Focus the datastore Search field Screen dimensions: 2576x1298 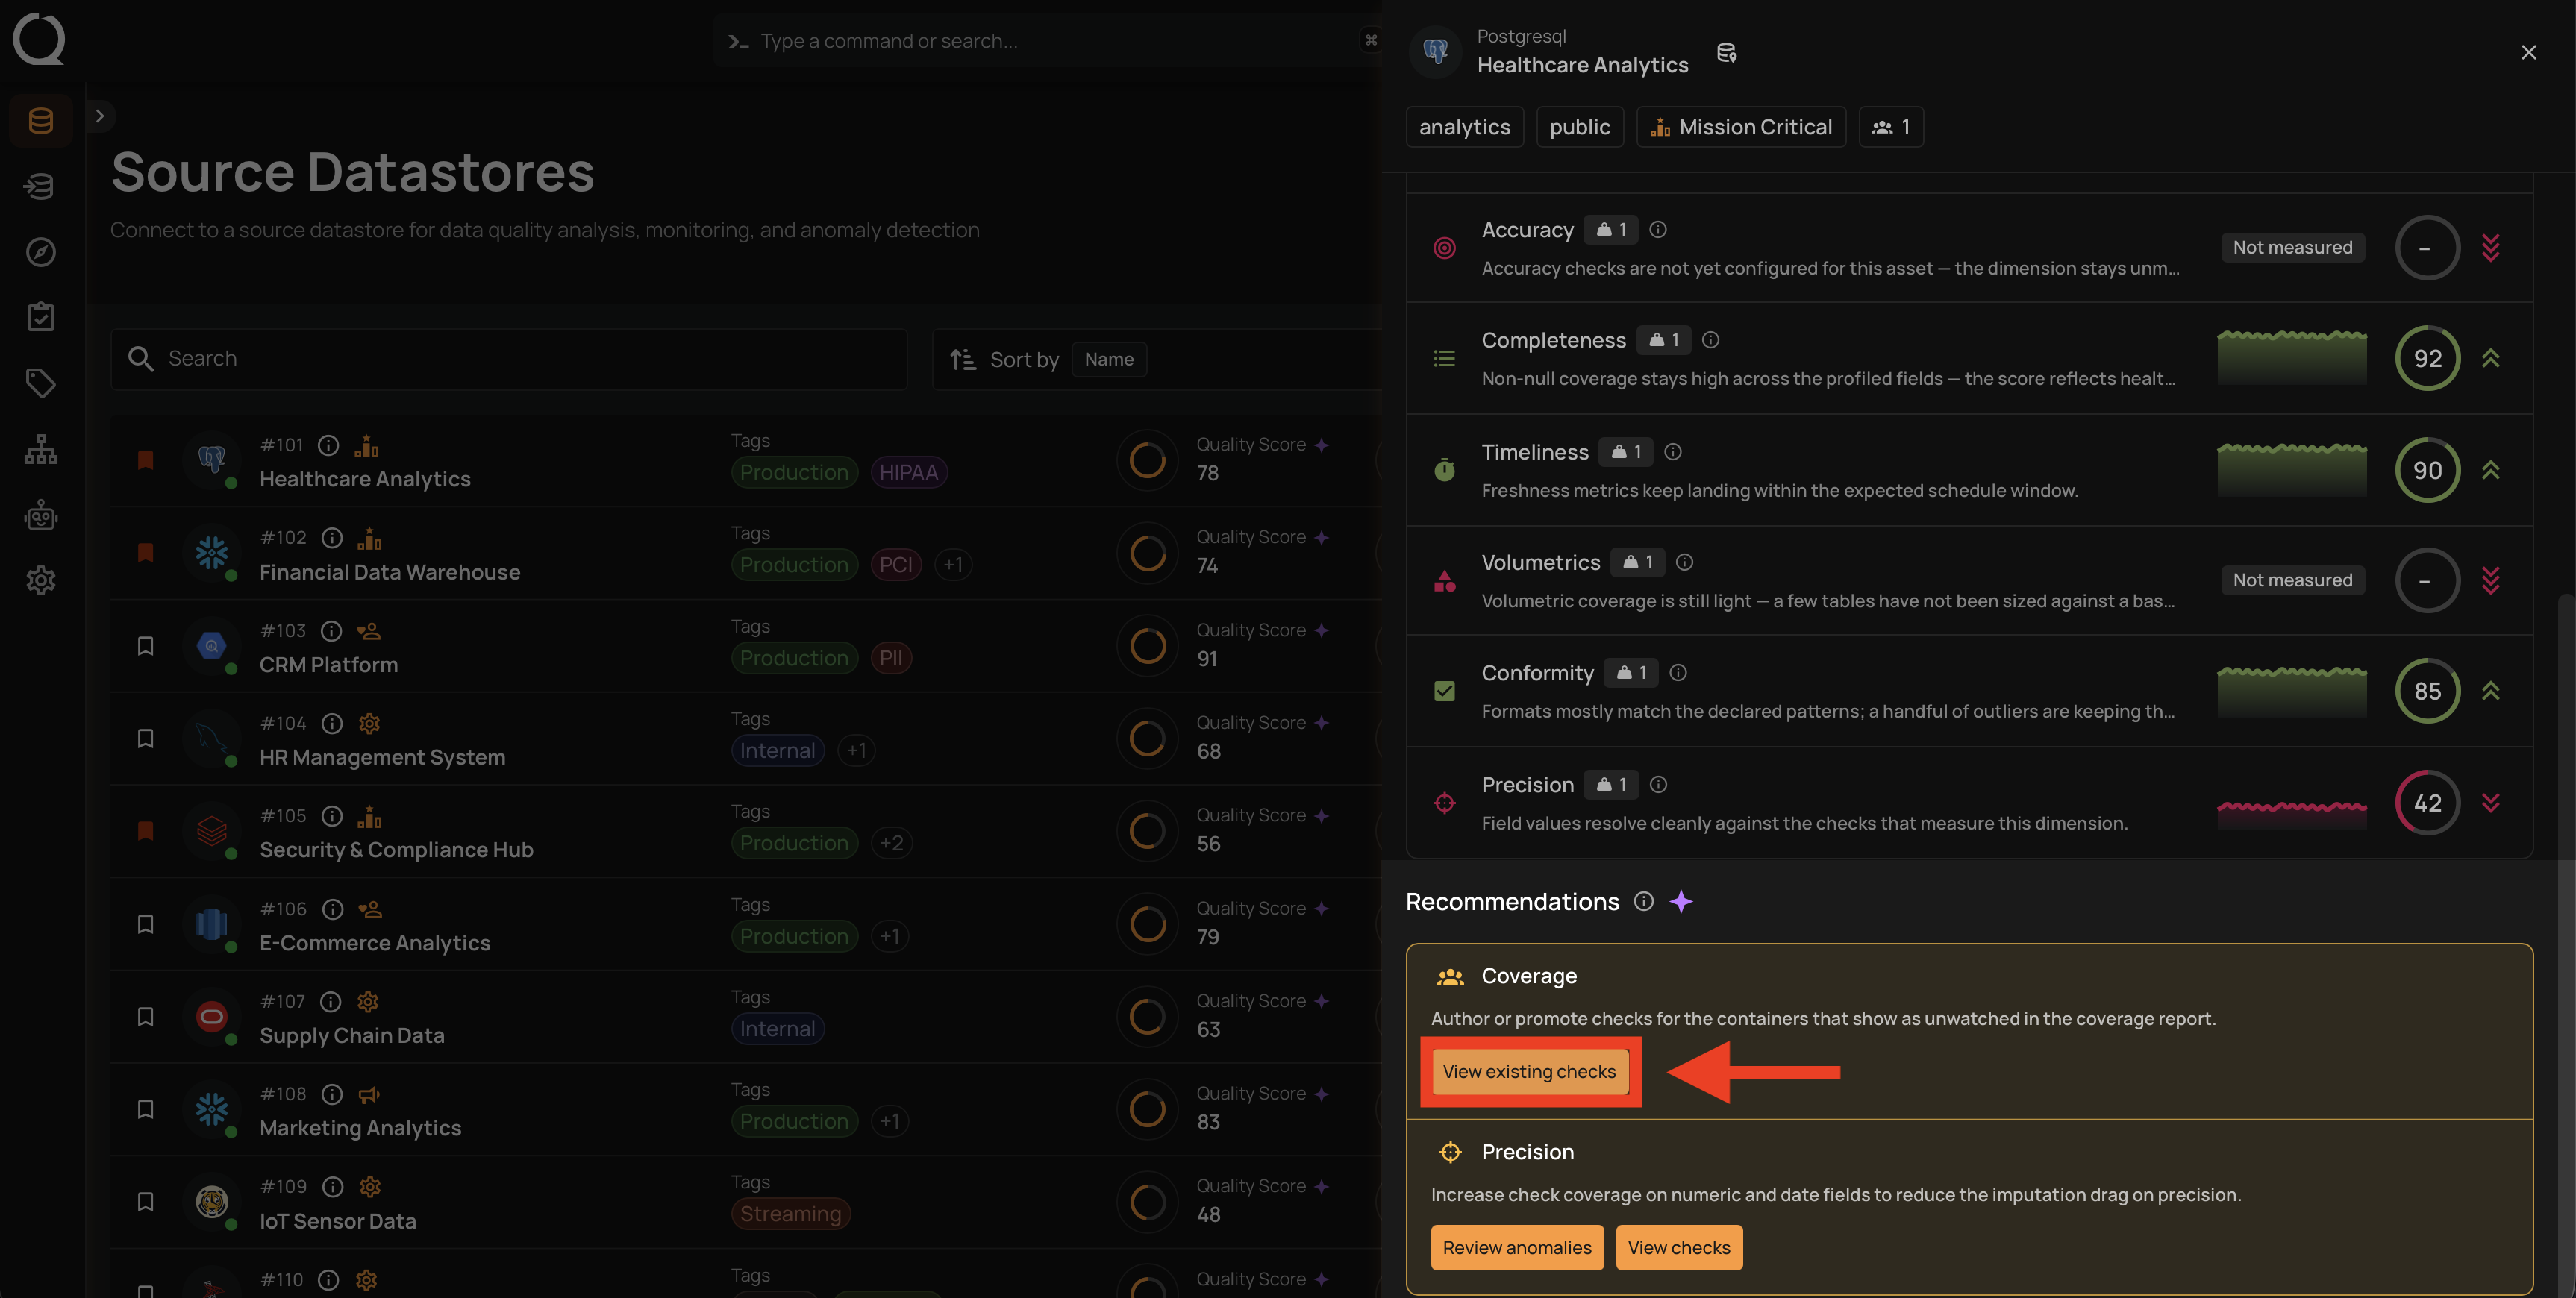click(x=509, y=359)
